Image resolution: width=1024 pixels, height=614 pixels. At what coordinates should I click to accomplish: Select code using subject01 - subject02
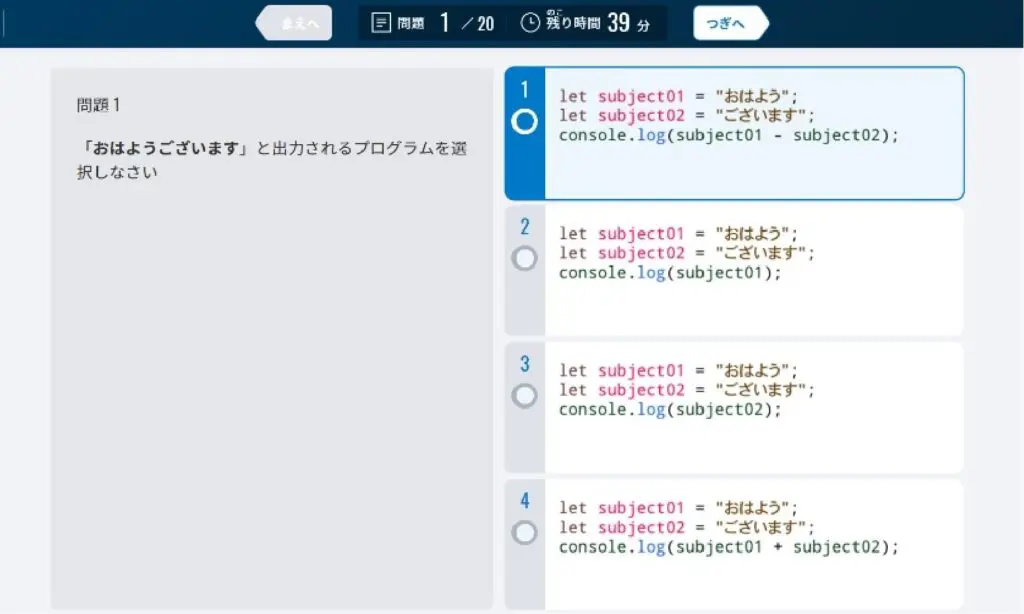[729, 135]
